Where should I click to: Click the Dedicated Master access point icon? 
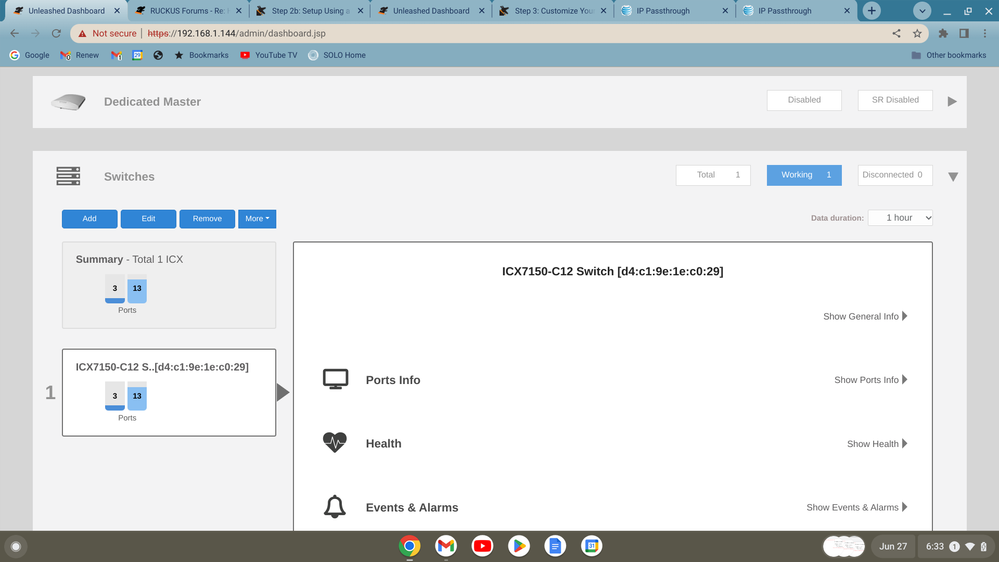pos(68,102)
